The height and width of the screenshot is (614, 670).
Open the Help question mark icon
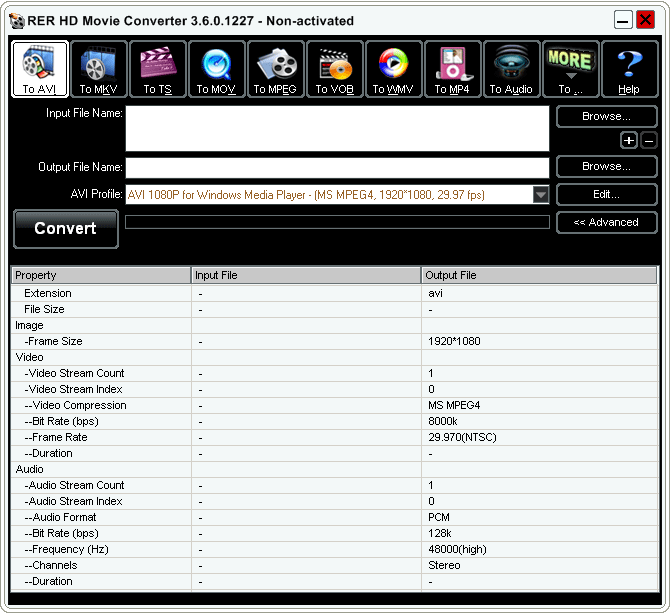(x=629, y=69)
